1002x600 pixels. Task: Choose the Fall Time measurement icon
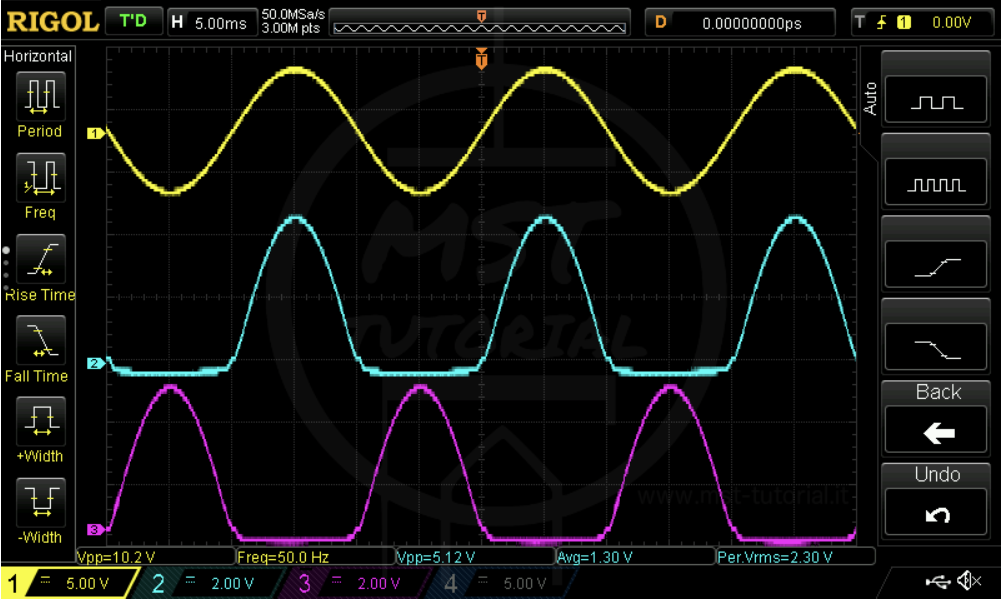click(41, 340)
